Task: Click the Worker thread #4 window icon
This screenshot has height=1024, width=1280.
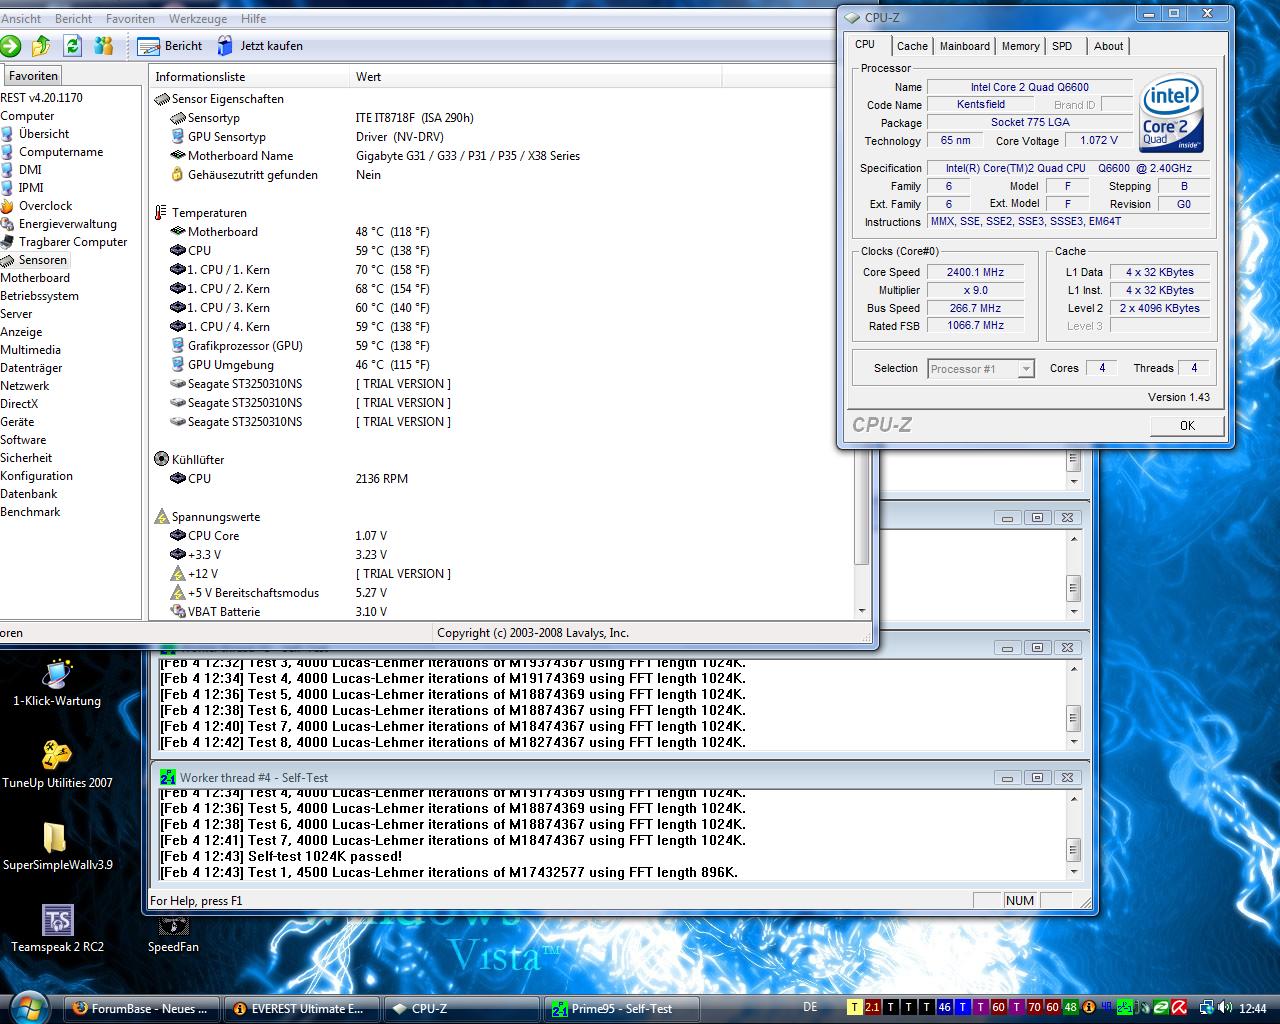Action: pos(168,777)
